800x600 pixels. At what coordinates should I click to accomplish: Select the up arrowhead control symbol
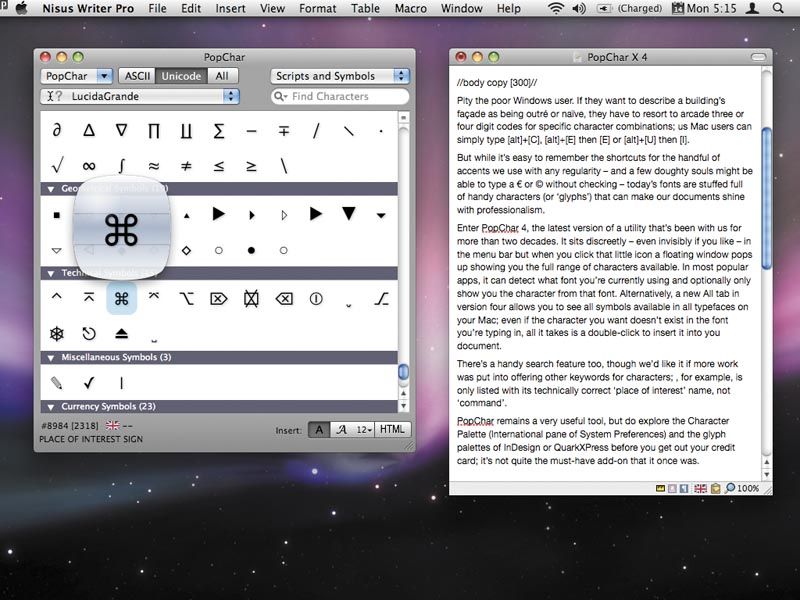57,296
